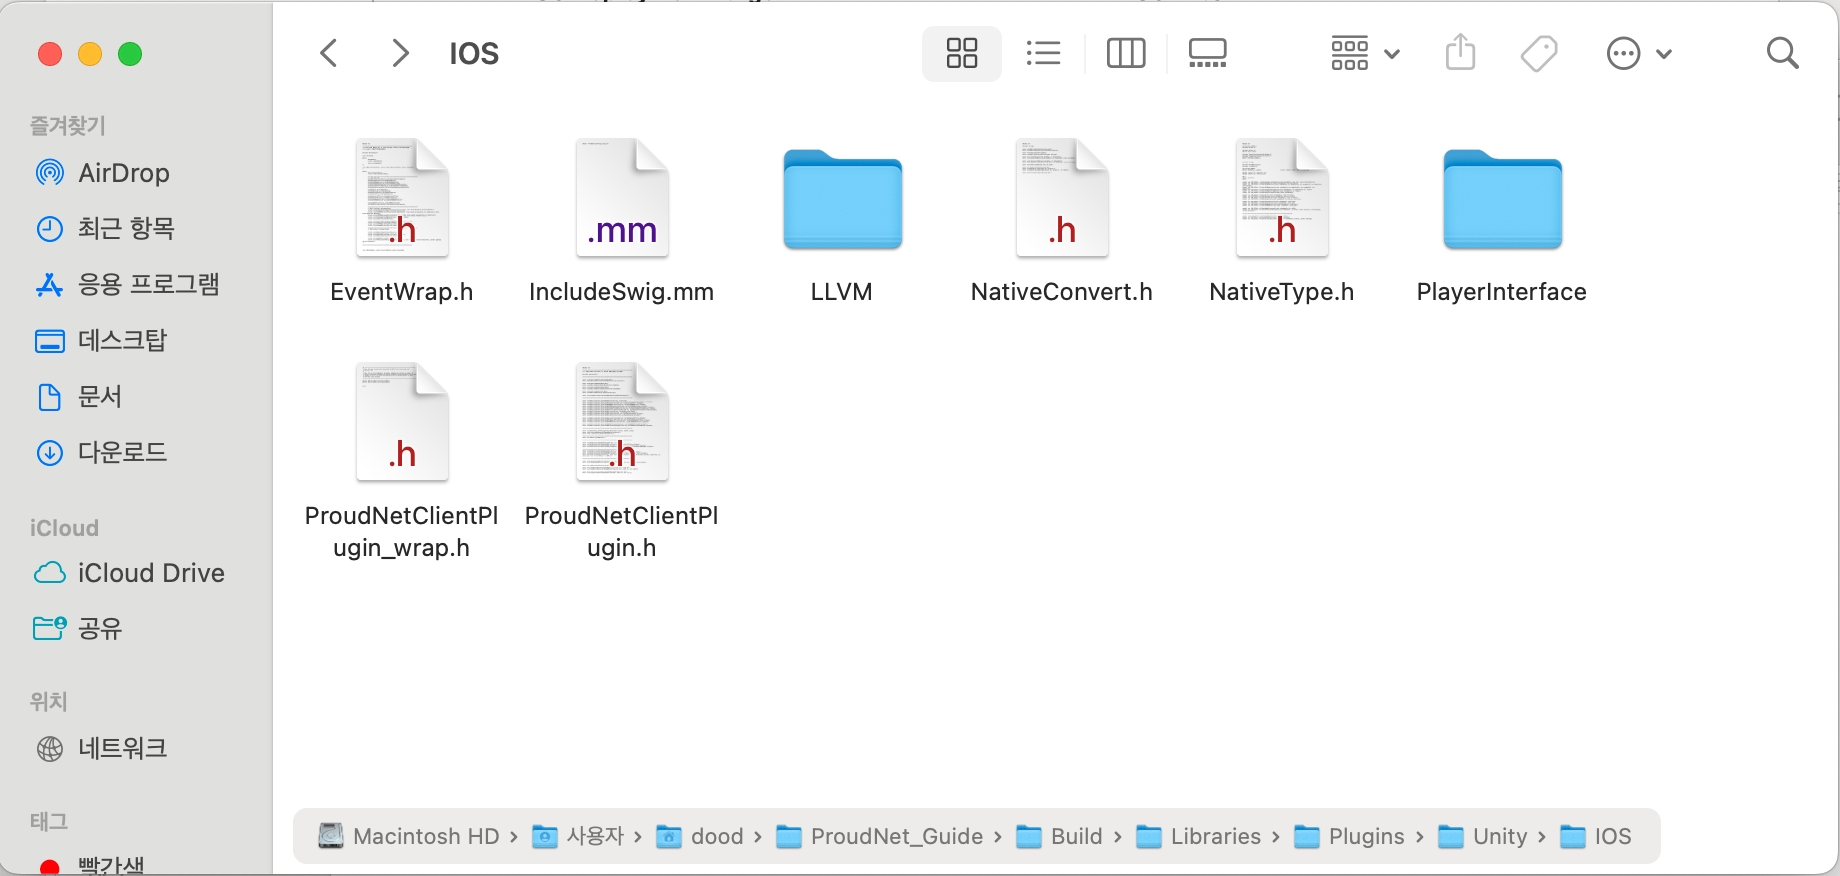Open iCloud Drive in the sidebar

tap(150, 573)
